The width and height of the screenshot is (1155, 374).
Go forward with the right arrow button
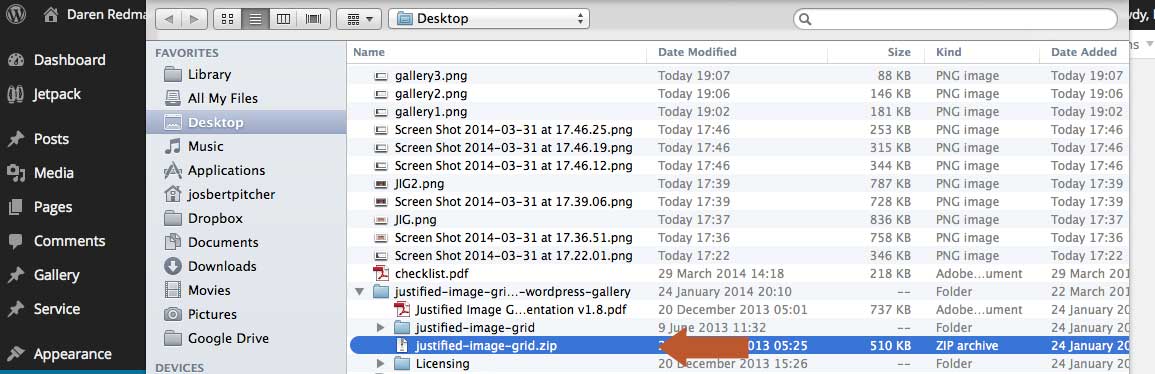(x=194, y=19)
